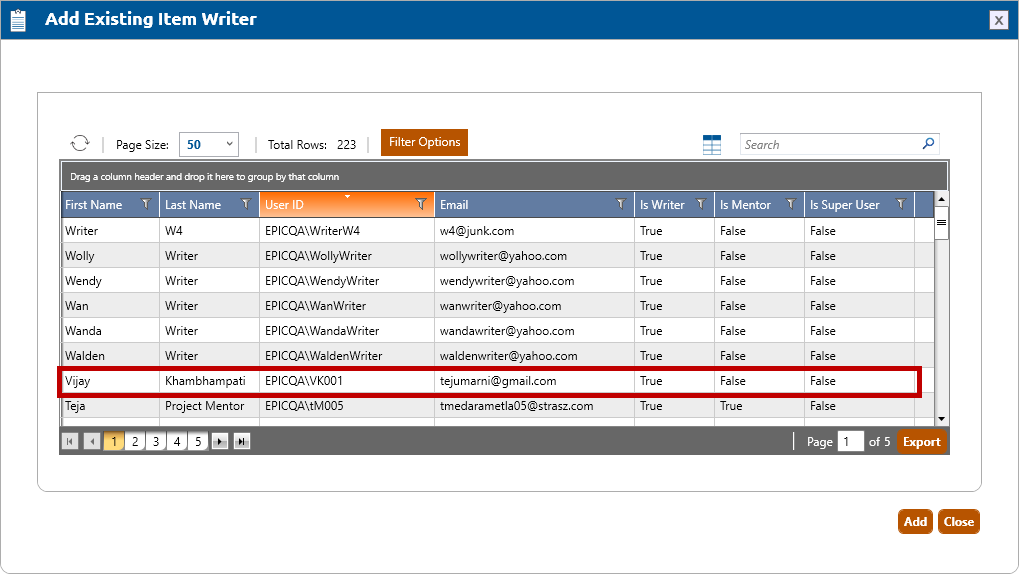The height and width of the screenshot is (574, 1019).
Task: Switch to page 5 of the grid
Action: click(x=198, y=441)
